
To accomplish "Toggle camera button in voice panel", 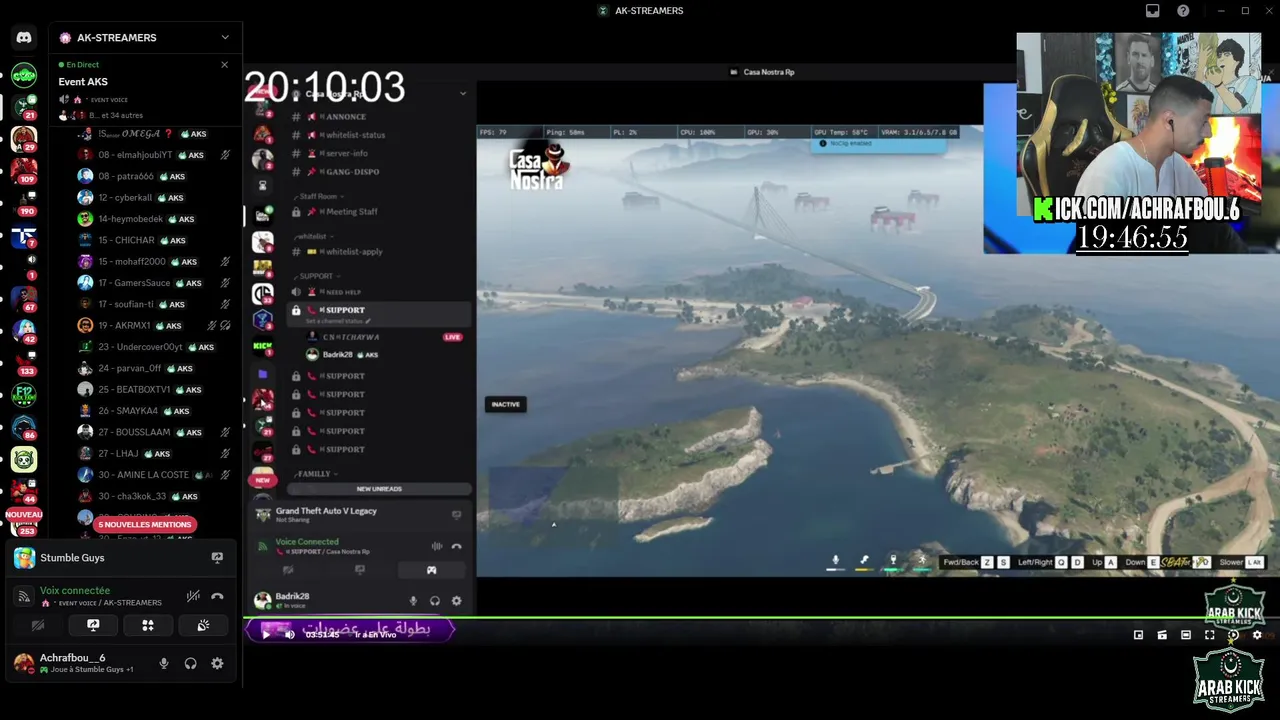I will pos(38,626).
